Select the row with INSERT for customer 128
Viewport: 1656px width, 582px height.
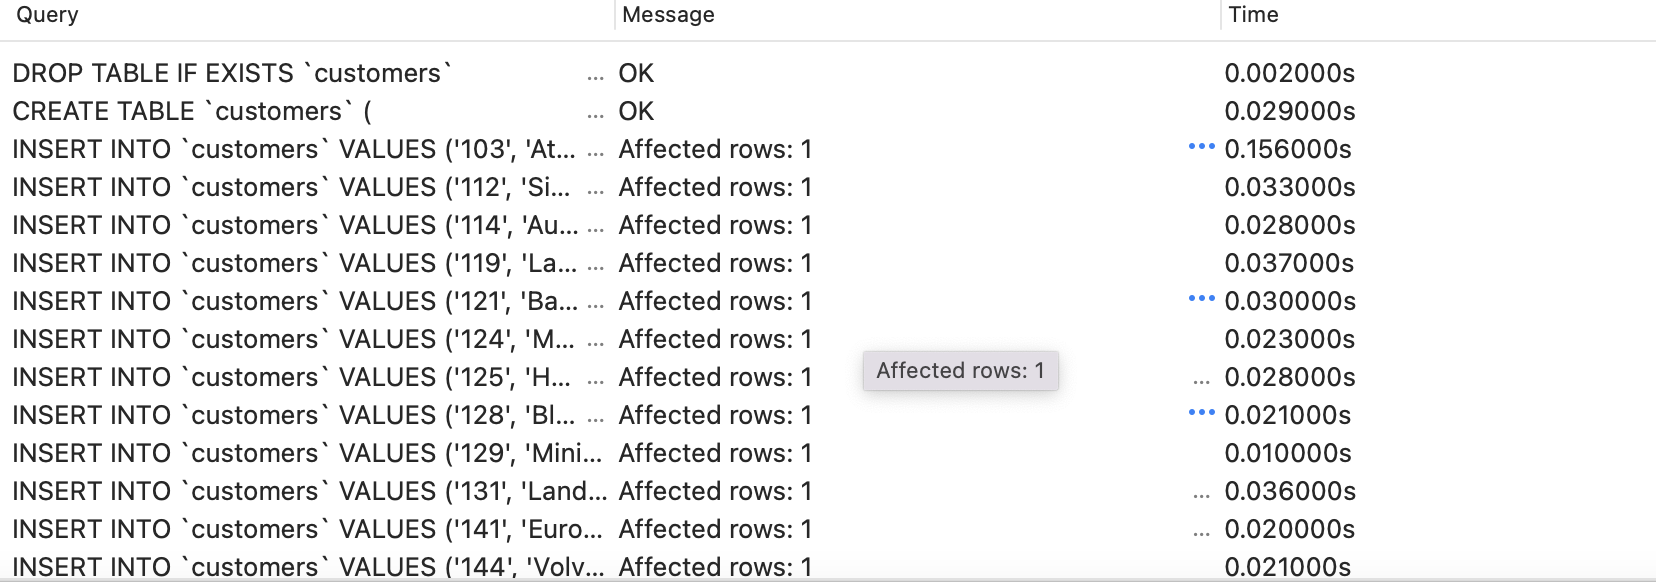click(300, 414)
